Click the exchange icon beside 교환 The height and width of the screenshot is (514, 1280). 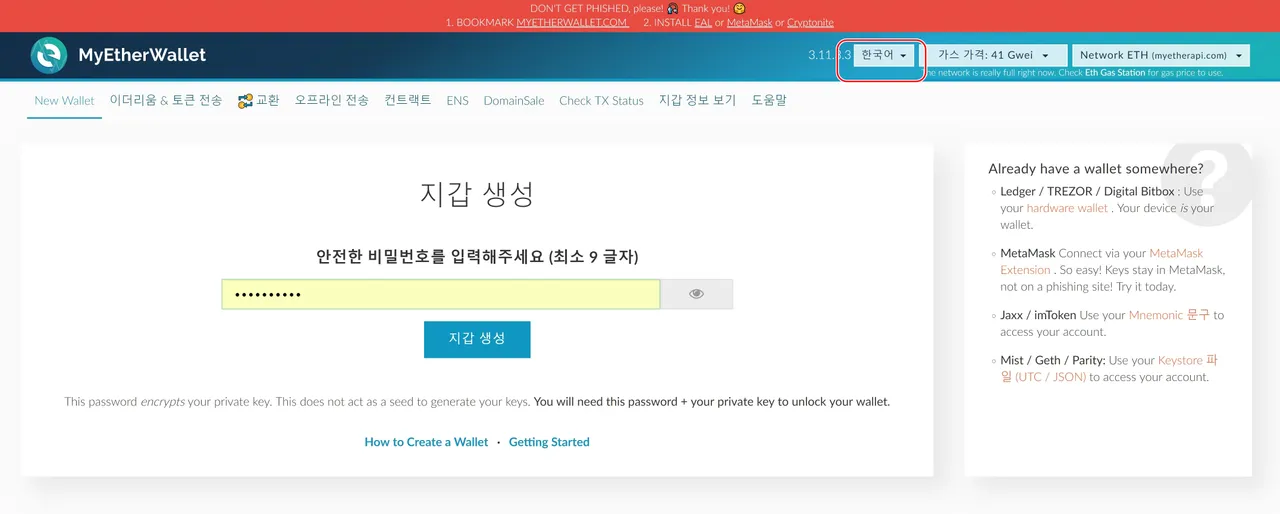coord(245,101)
